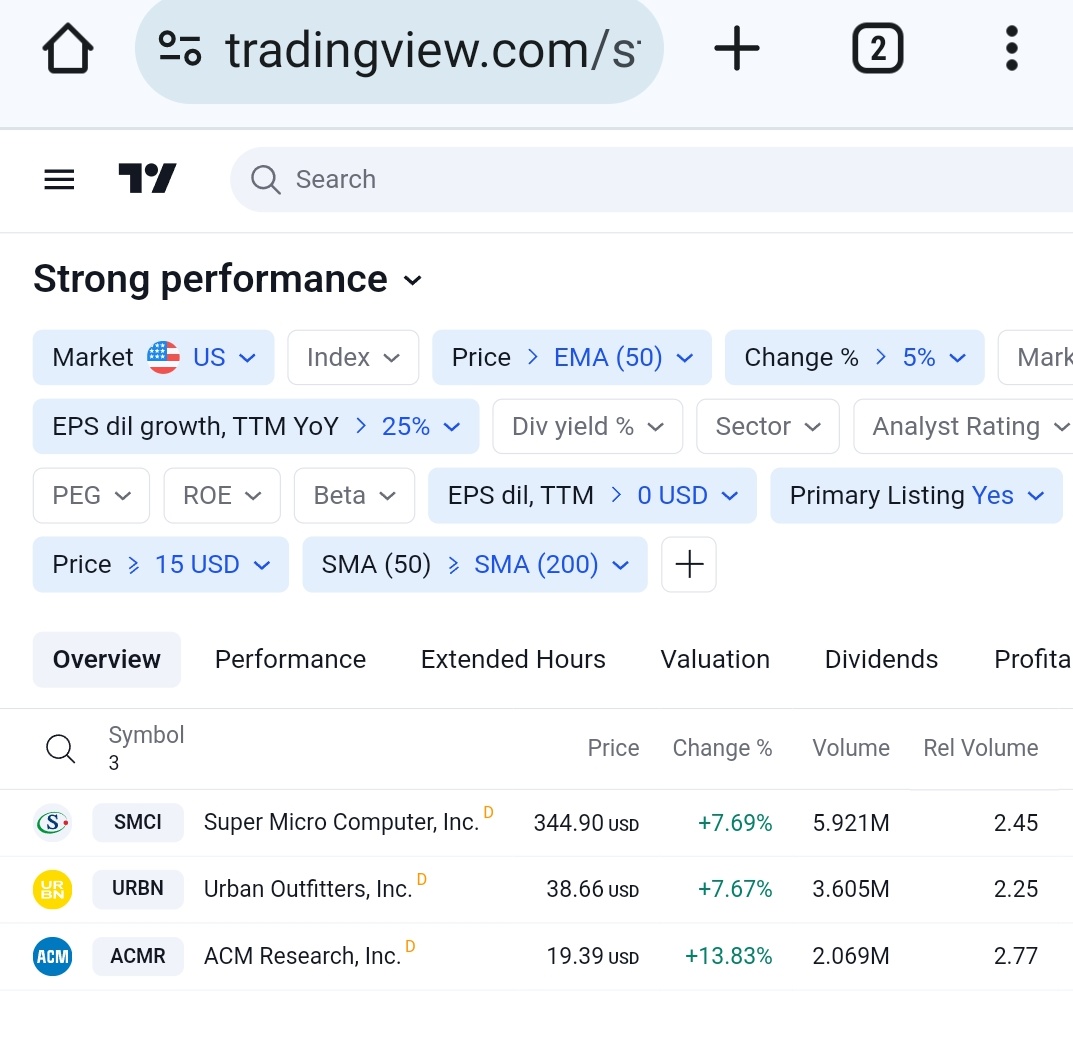Switch to the Dividends tab
The height and width of the screenshot is (1041, 1073).
coord(881,659)
